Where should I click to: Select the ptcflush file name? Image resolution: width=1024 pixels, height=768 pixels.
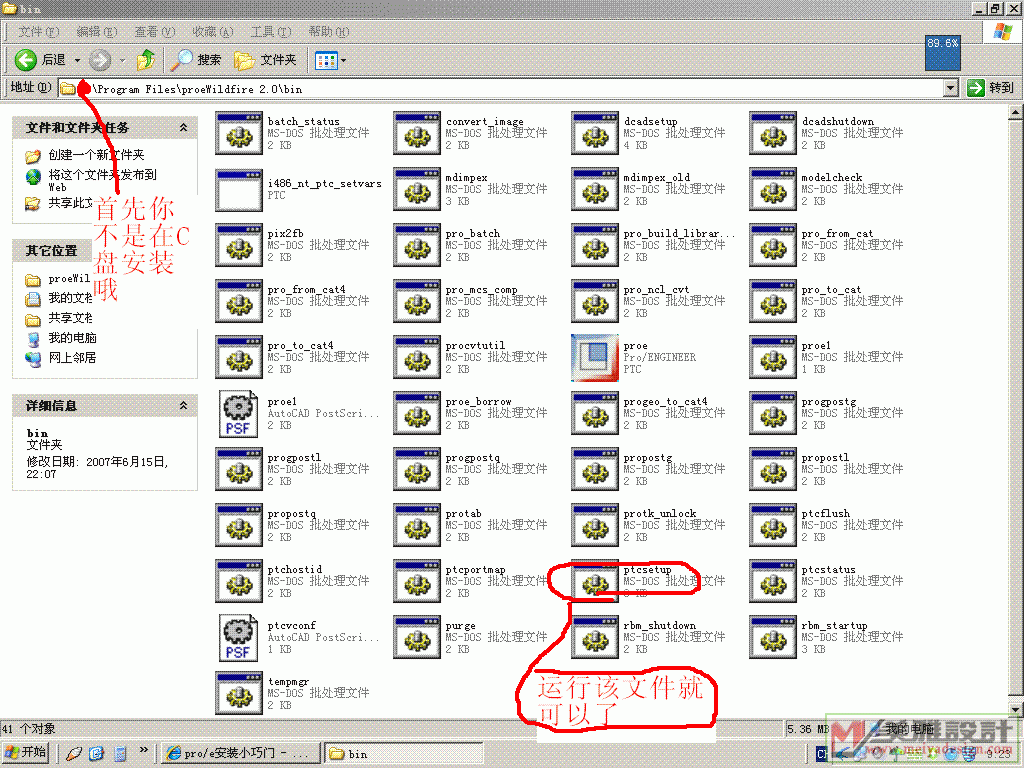point(825,513)
